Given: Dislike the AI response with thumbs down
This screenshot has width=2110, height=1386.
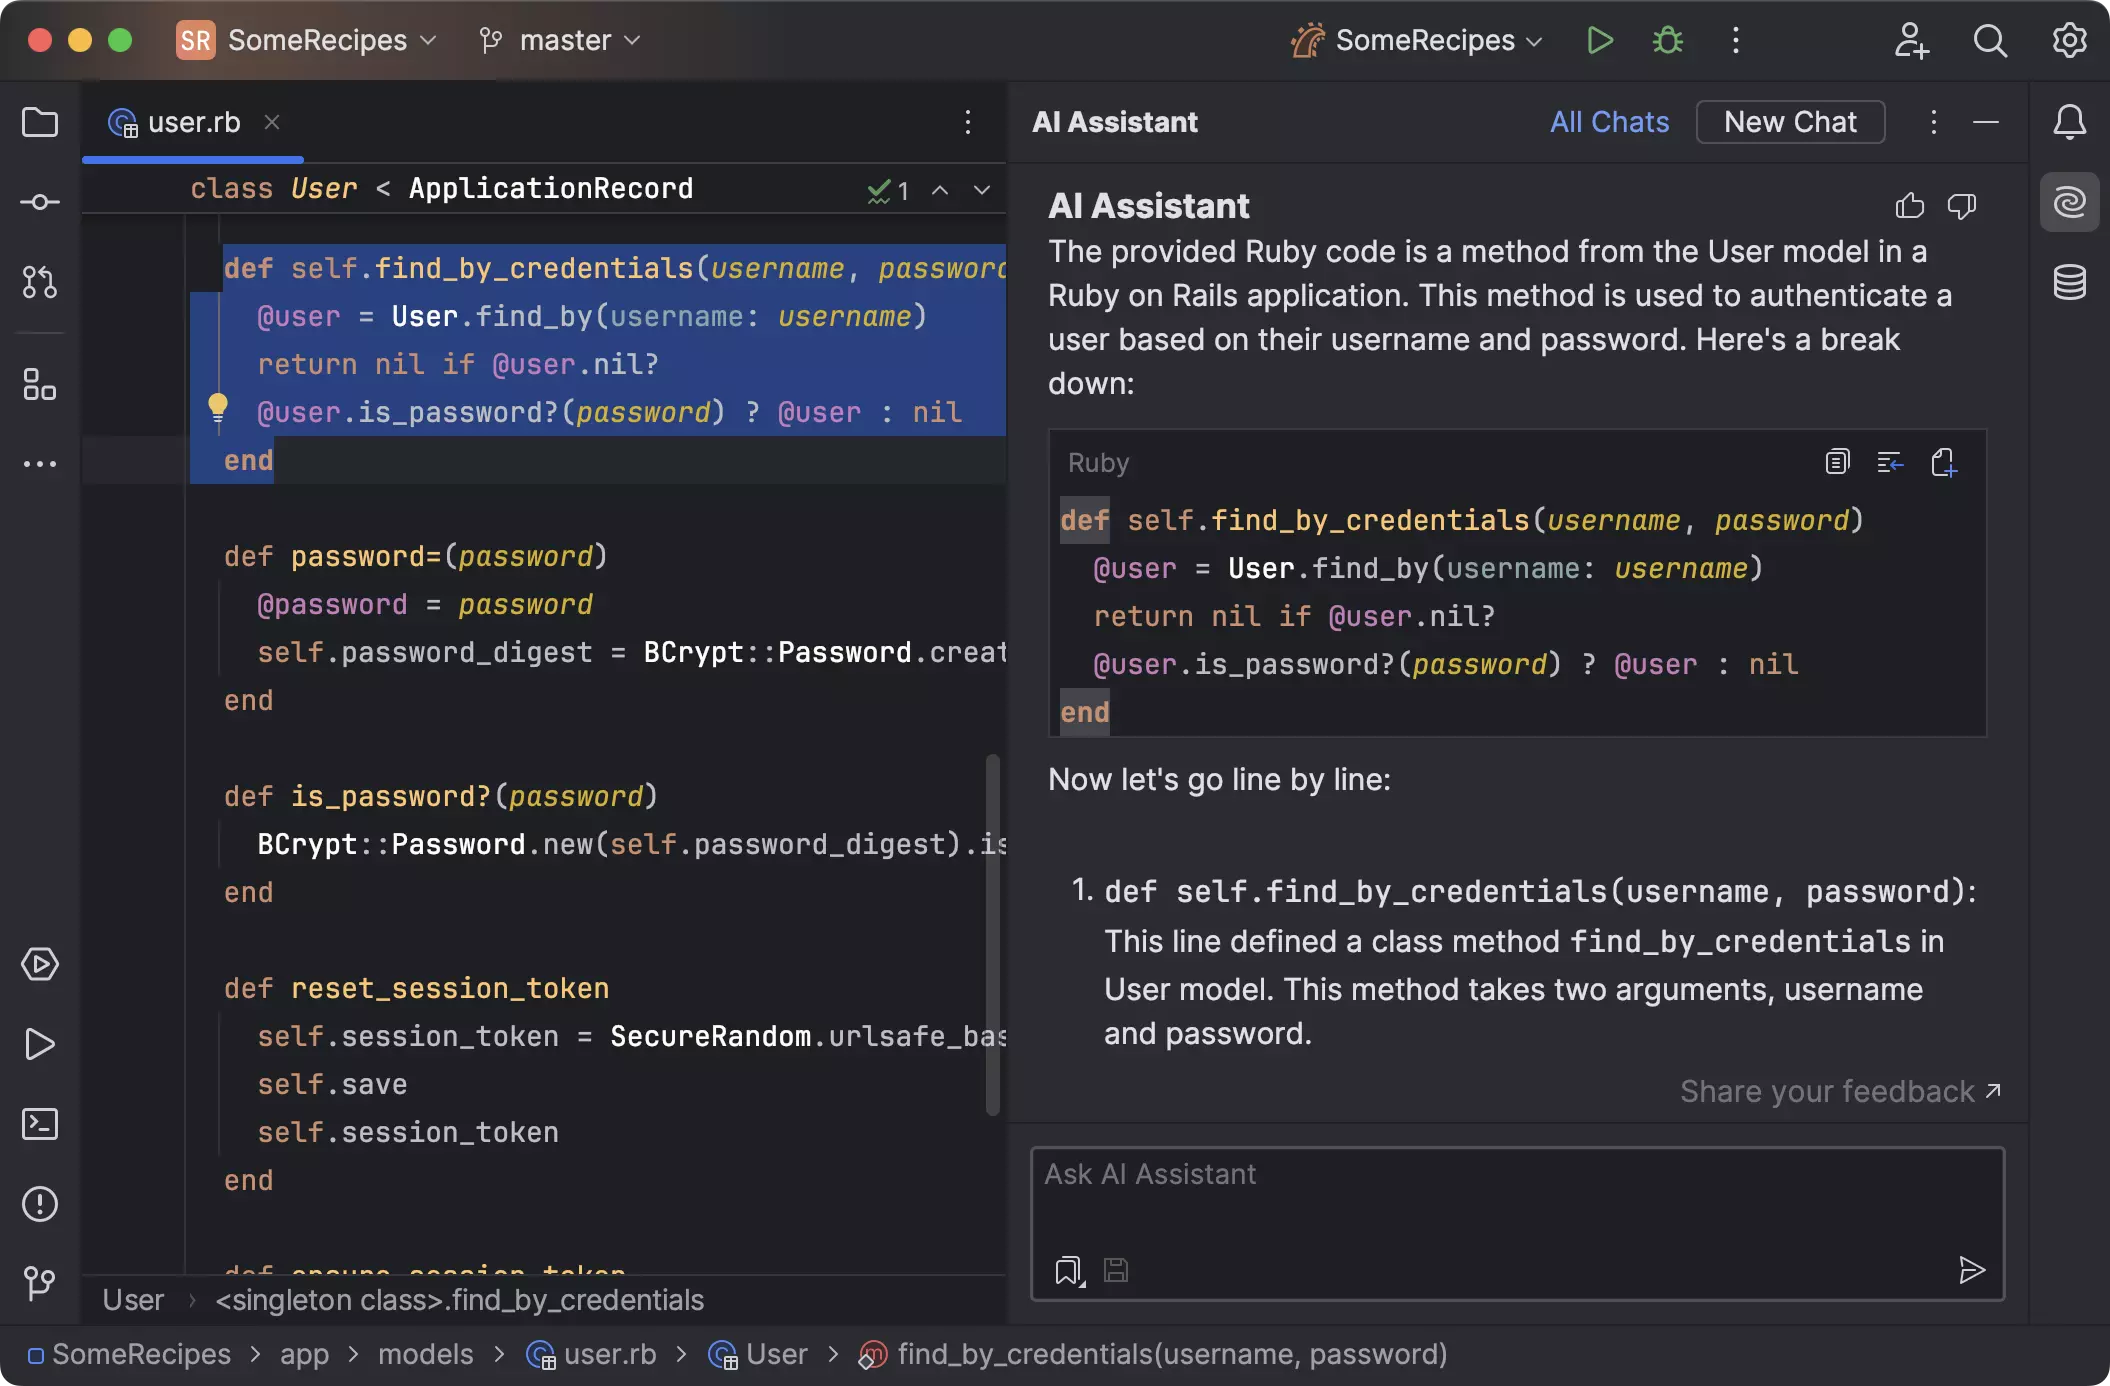Looking at the screenshot, I should coord(1961,206).
